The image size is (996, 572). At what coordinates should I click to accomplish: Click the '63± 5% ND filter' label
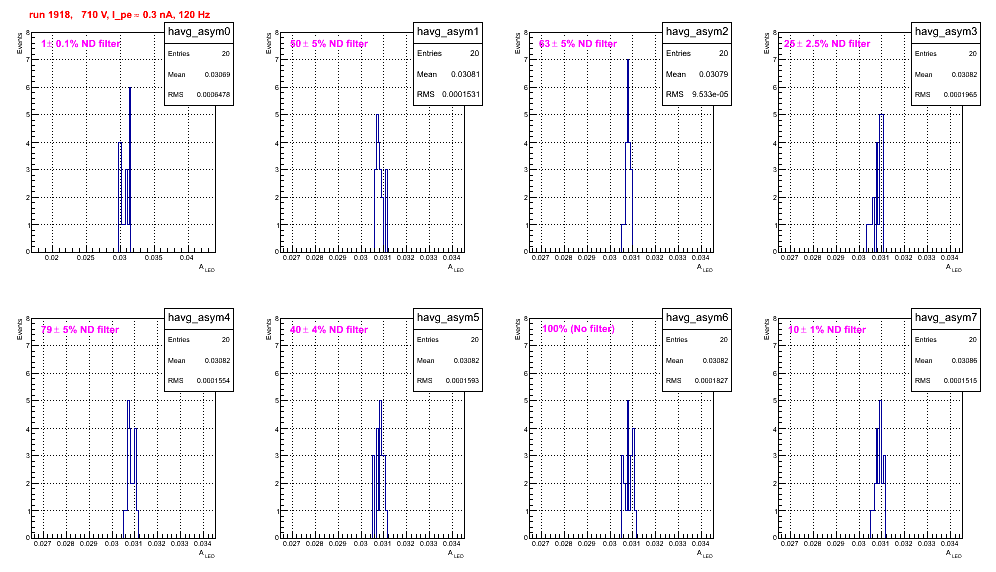(578, 44)
